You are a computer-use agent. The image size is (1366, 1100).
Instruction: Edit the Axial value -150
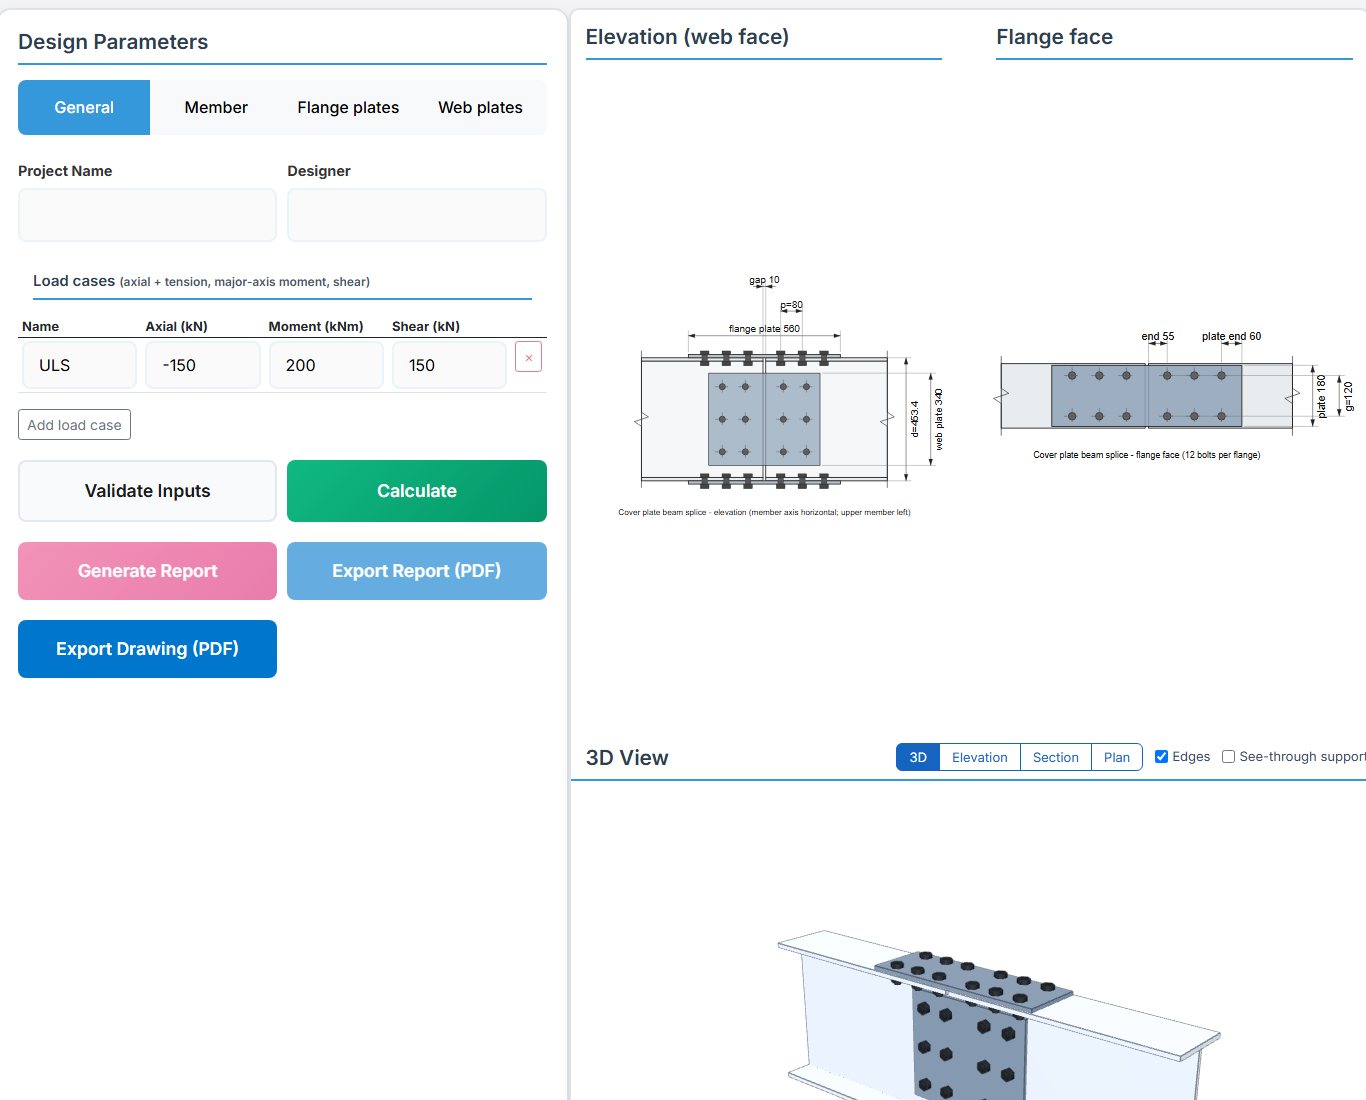[203, 365]
